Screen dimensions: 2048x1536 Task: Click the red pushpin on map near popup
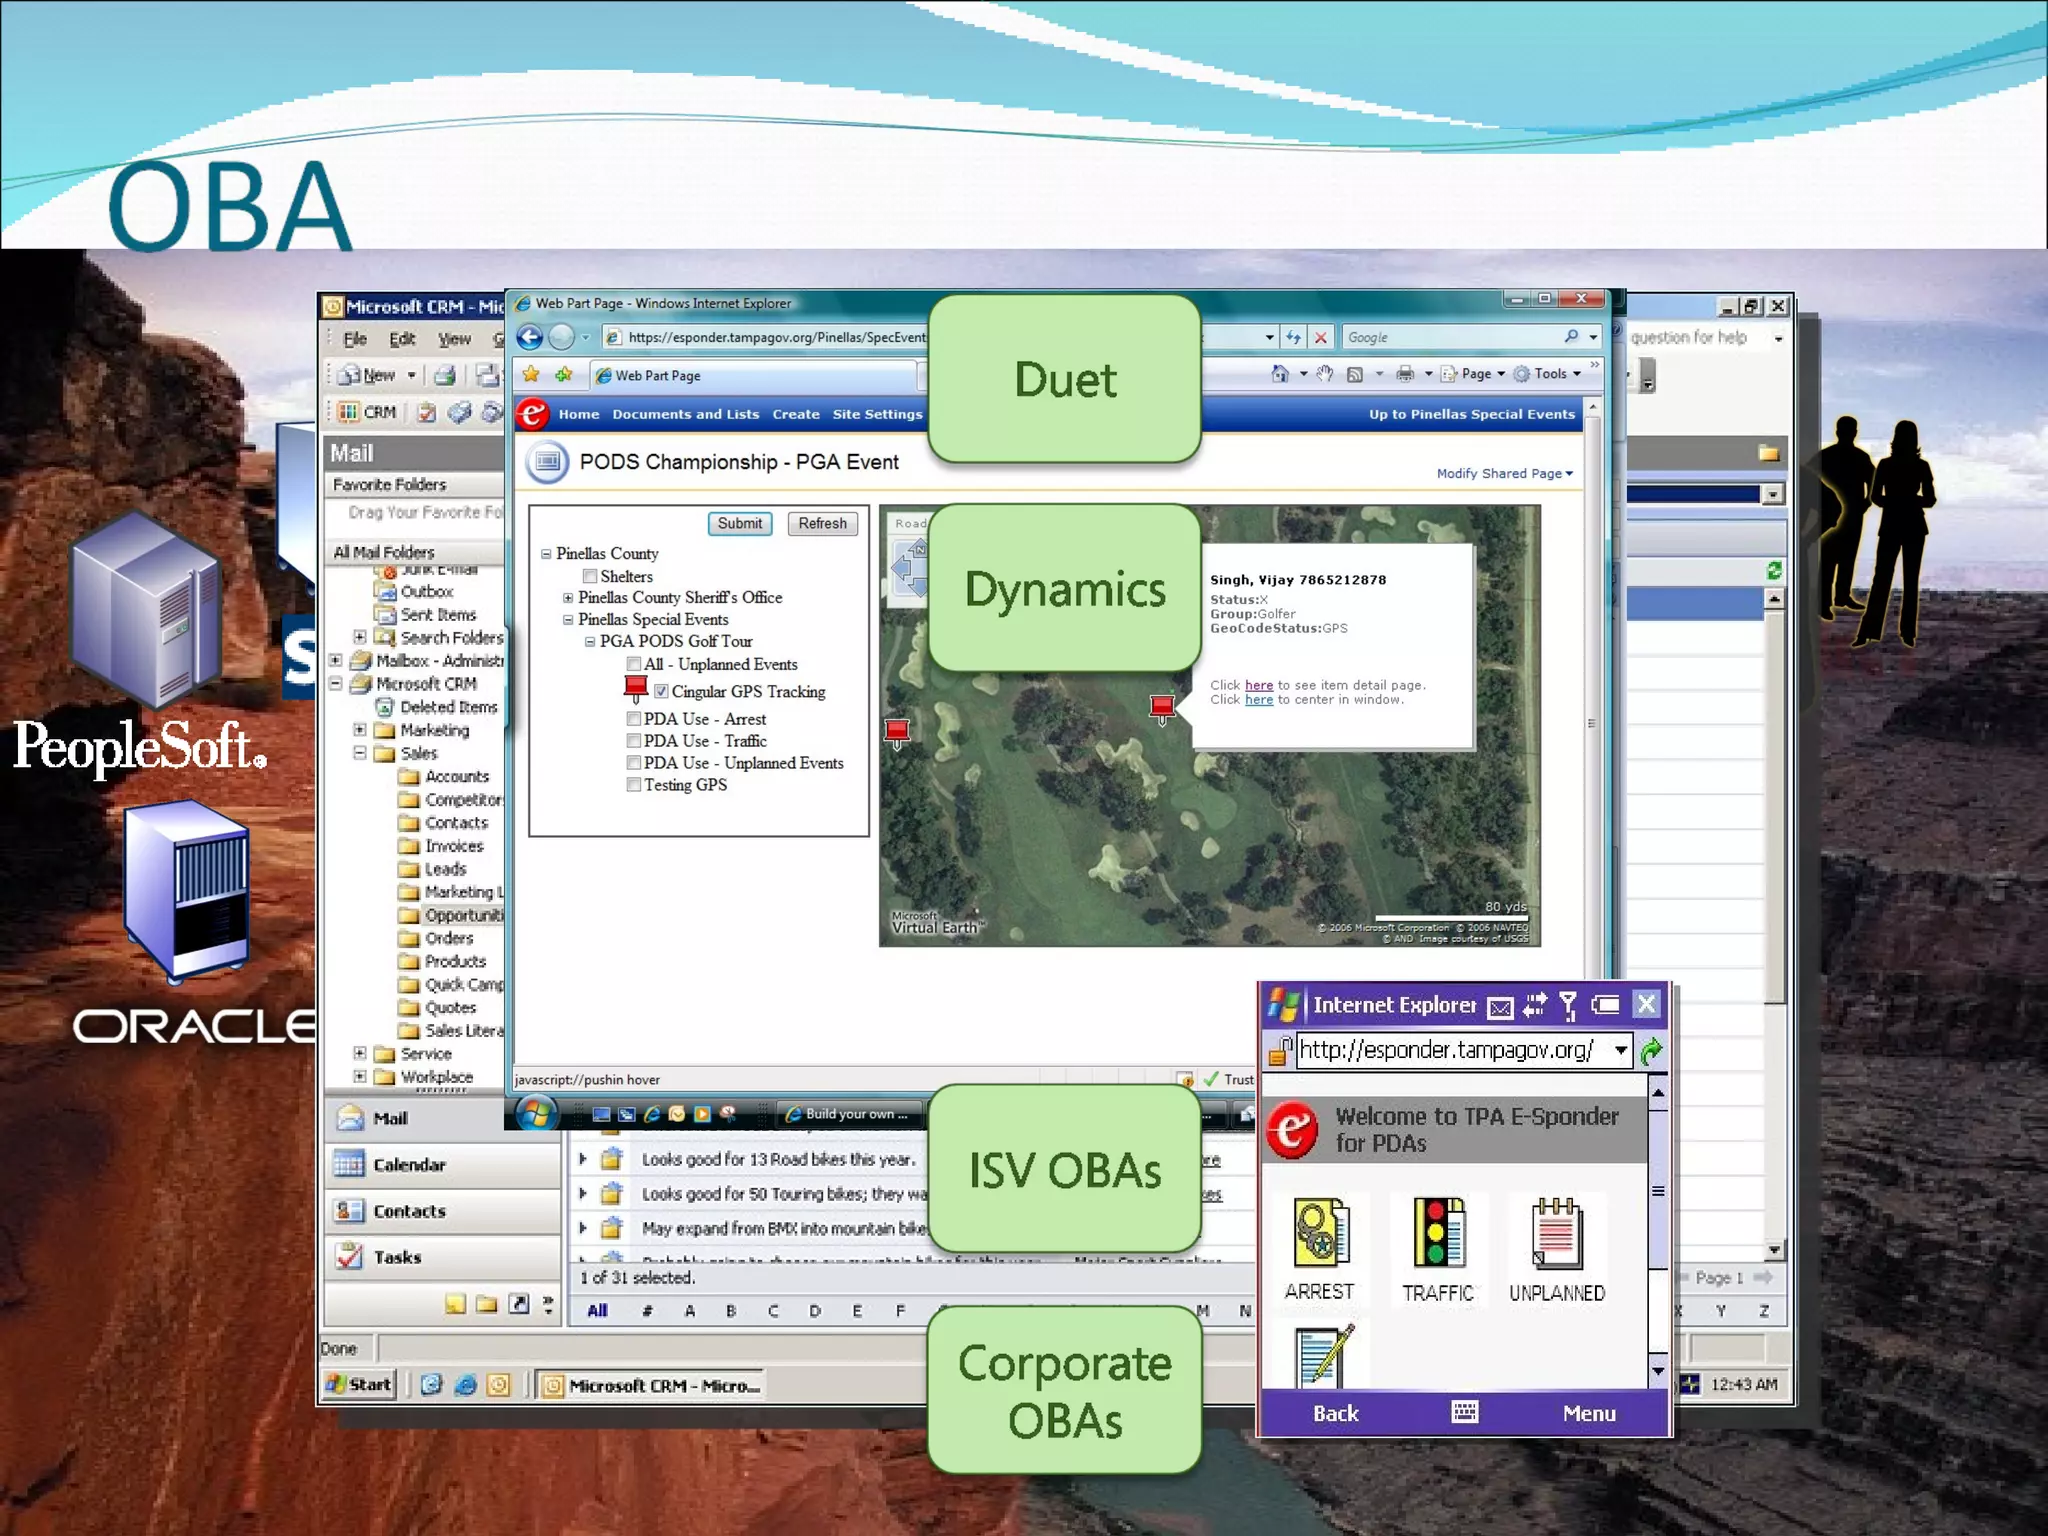1162,708
